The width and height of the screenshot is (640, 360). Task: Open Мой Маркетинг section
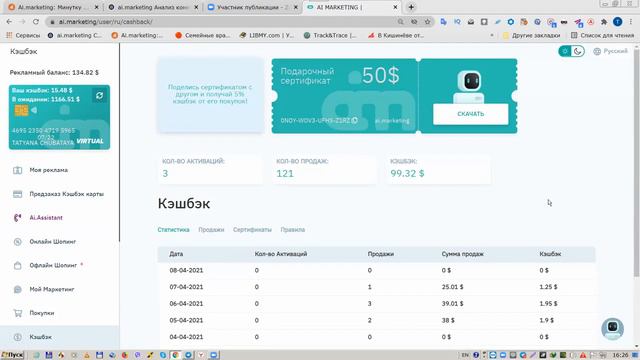click(51, 289)
